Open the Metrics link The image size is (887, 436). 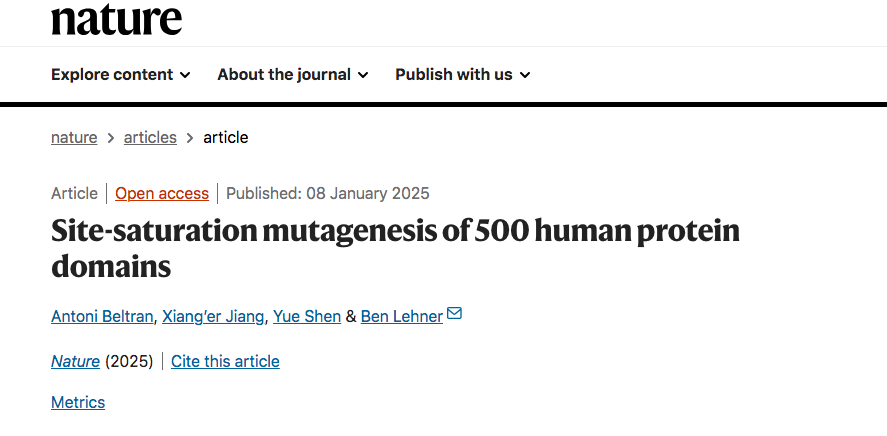click(x=78, y=403)
